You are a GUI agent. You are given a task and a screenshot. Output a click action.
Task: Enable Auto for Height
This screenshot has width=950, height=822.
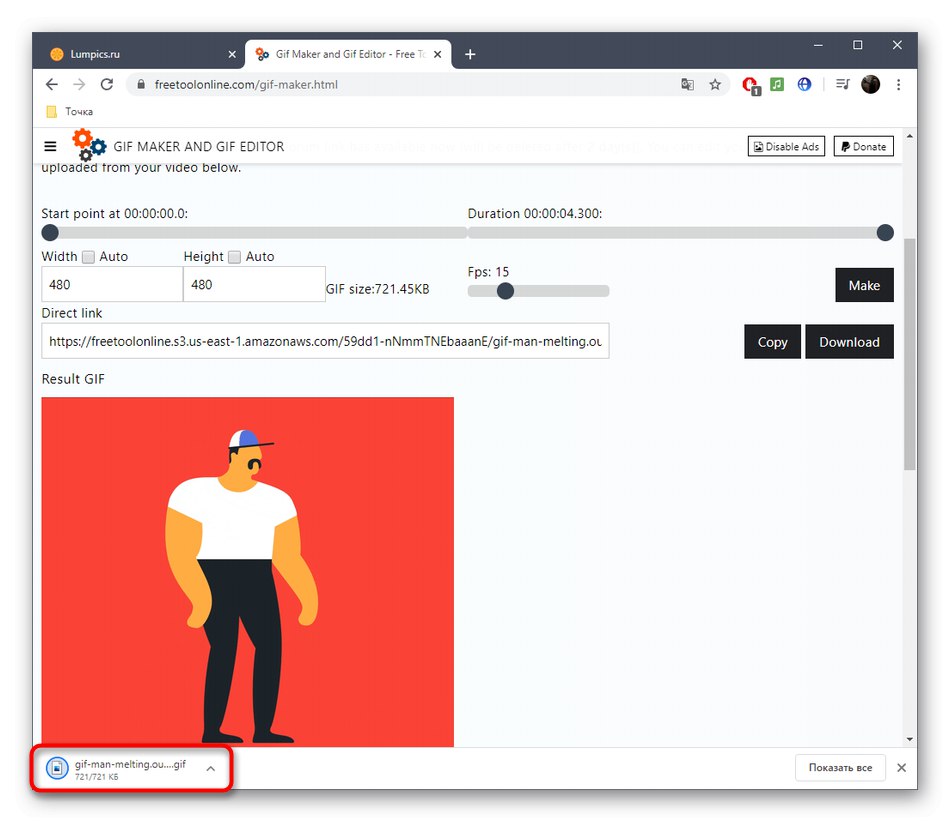coord(233,256)
